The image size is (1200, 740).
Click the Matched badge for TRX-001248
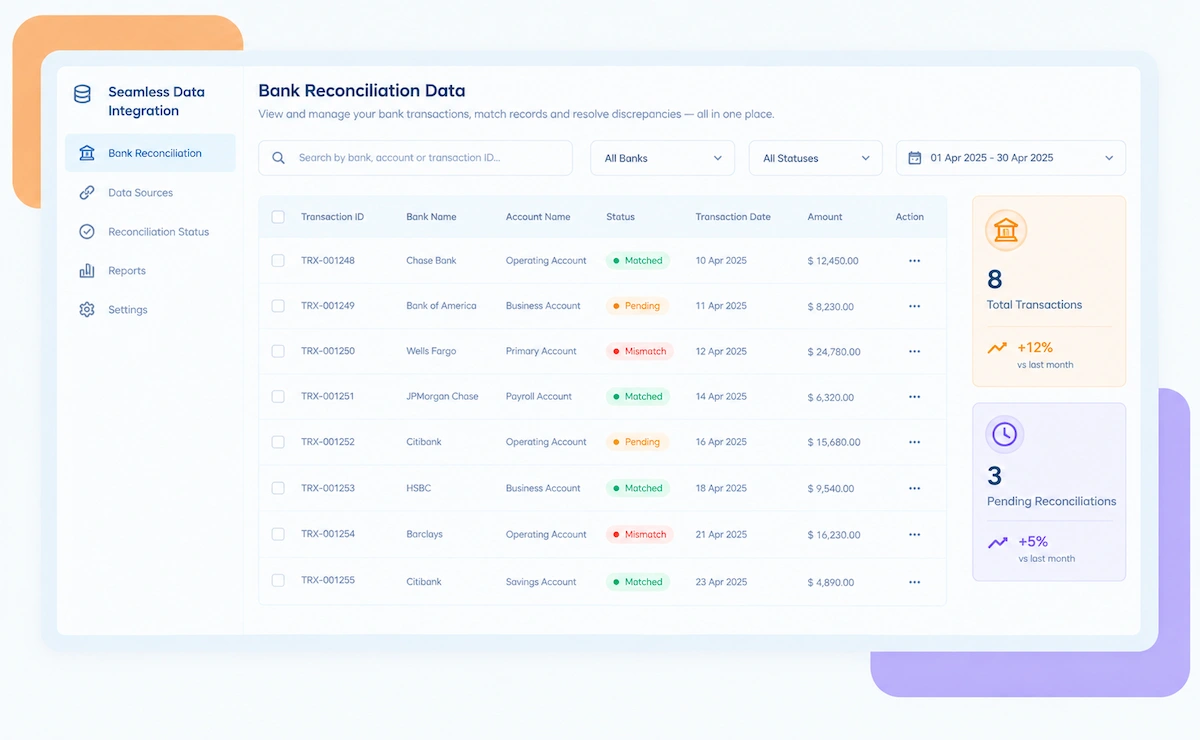637,261
